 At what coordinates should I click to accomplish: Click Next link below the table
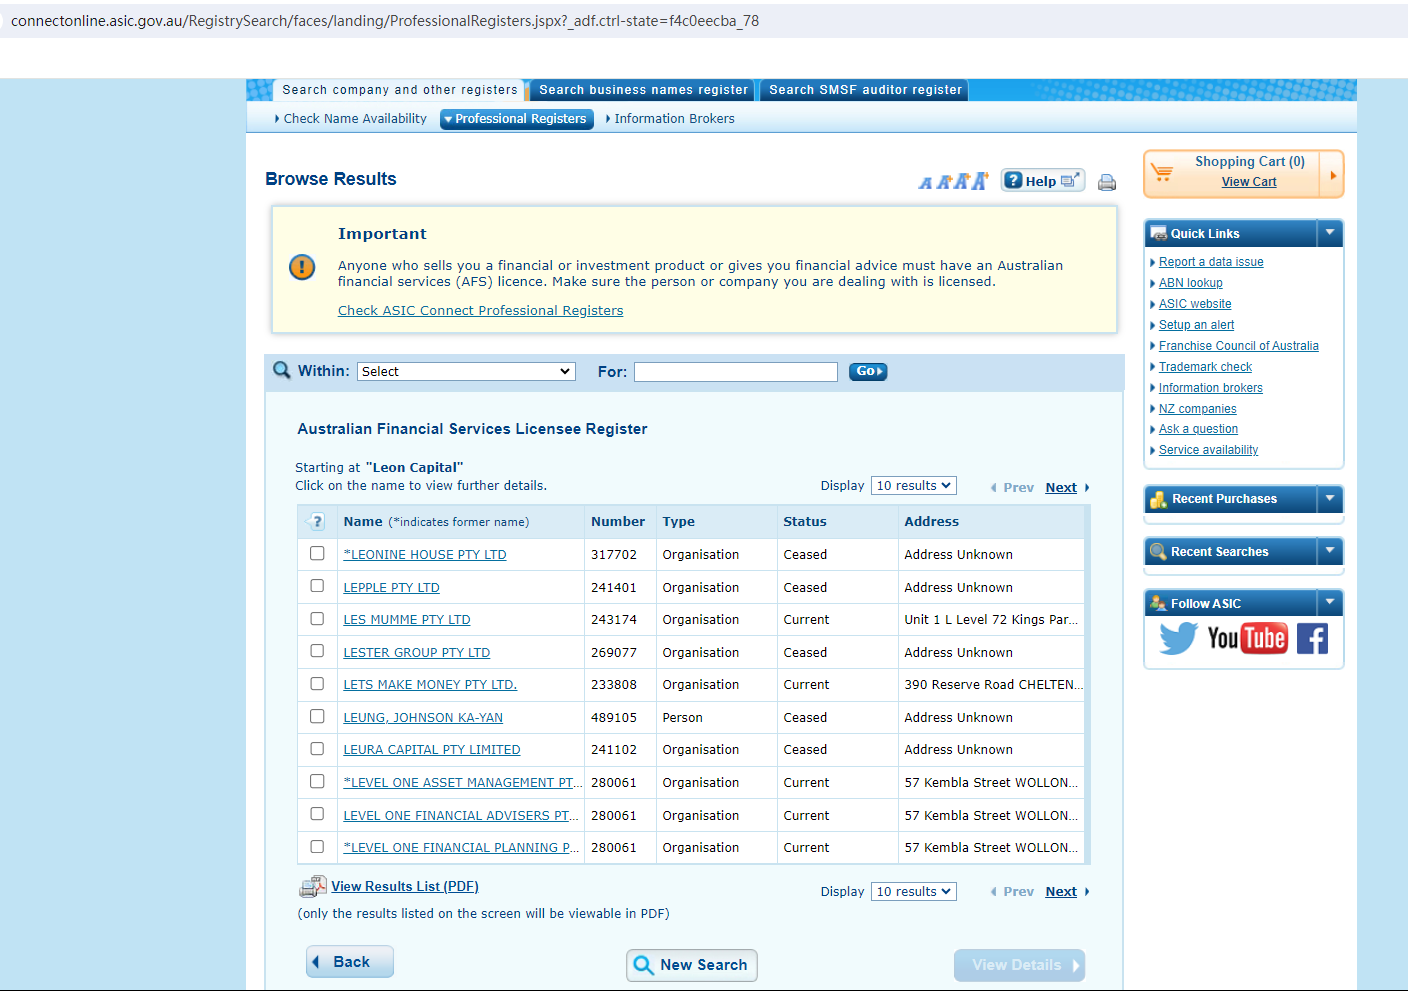click(x=1061, y=892)
